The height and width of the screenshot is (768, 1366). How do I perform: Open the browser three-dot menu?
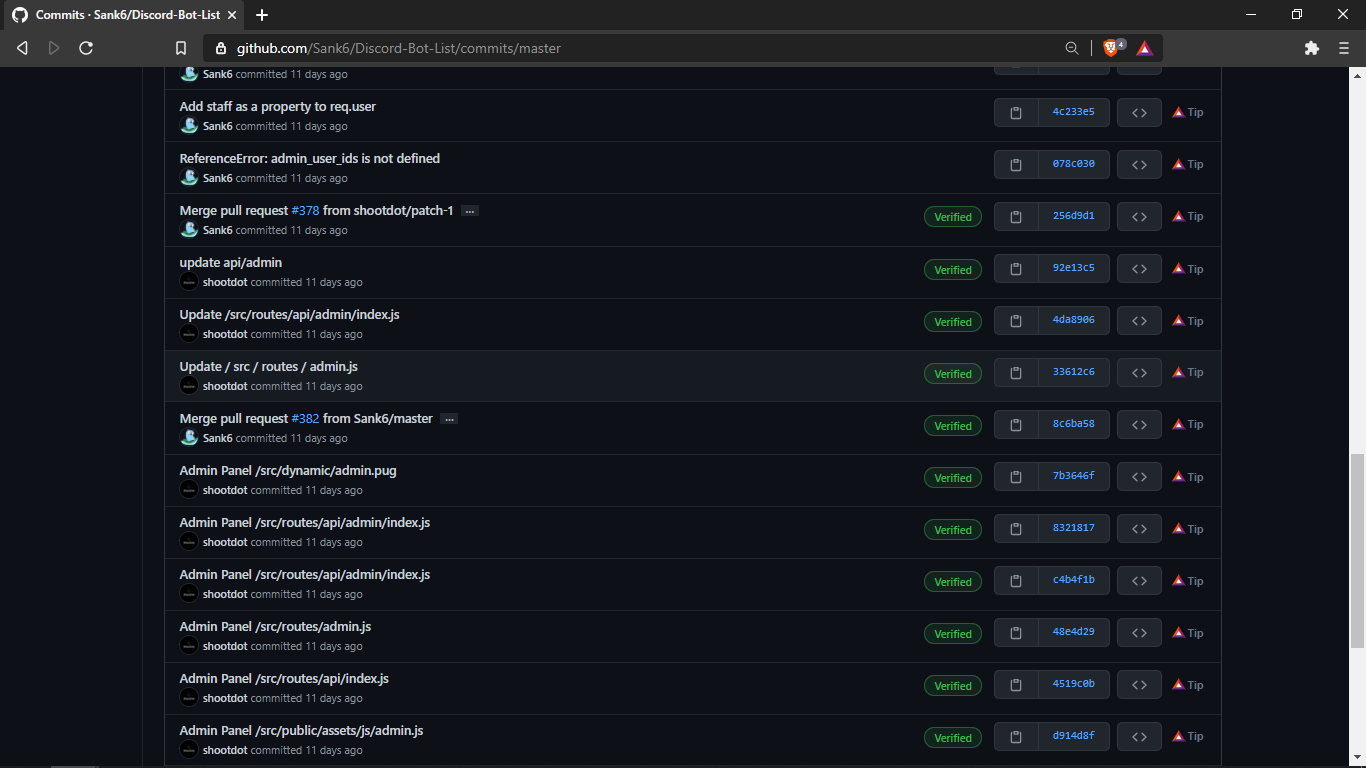[1343, 47]
